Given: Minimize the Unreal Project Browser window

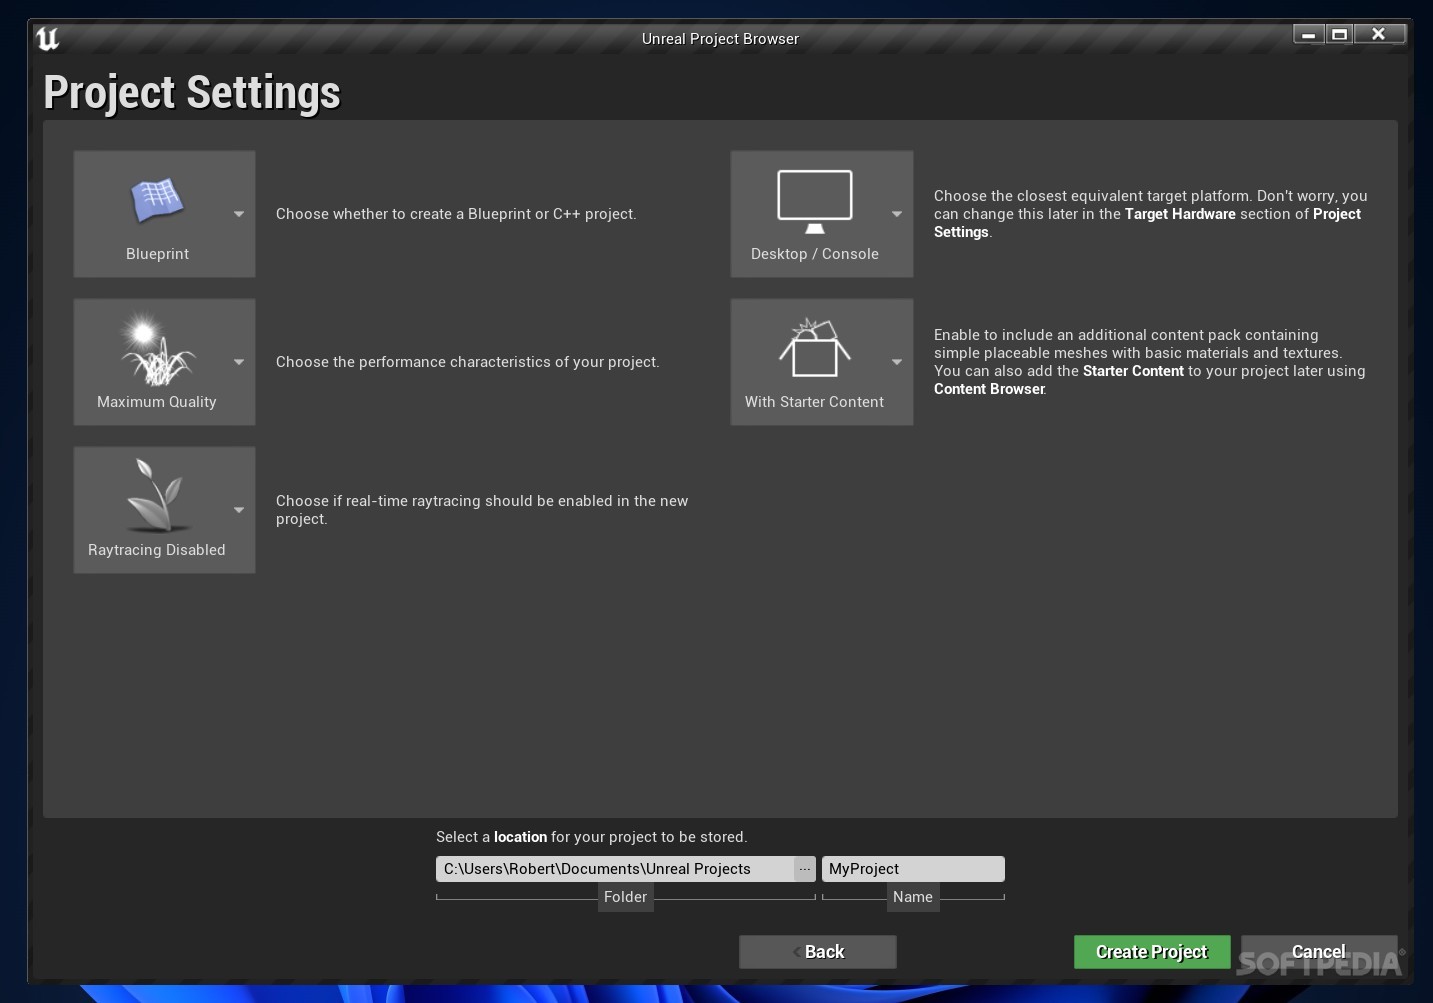Looking at the screenshot, I should 1308,34.
